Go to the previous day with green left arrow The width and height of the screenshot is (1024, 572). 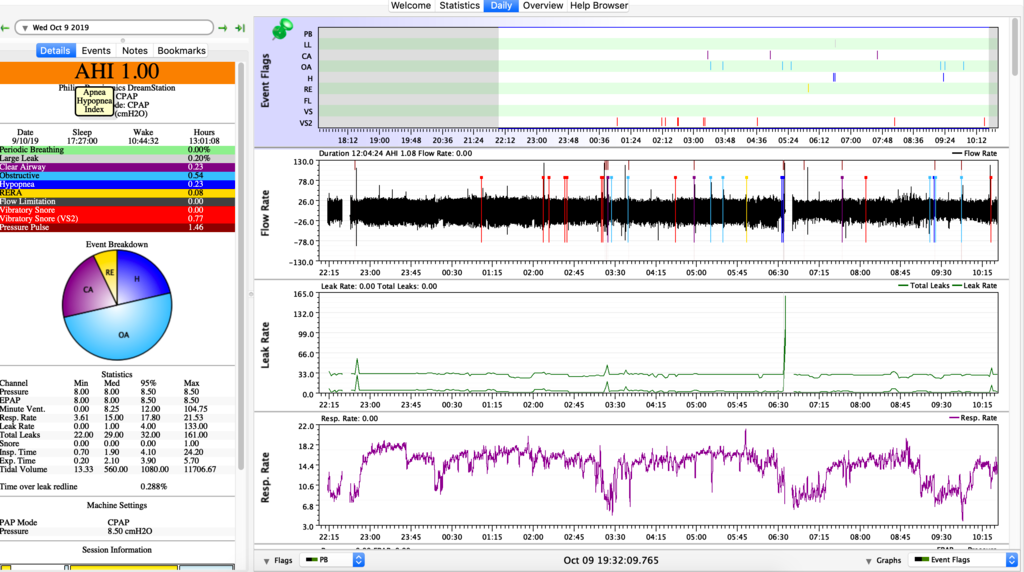(5, 28)
